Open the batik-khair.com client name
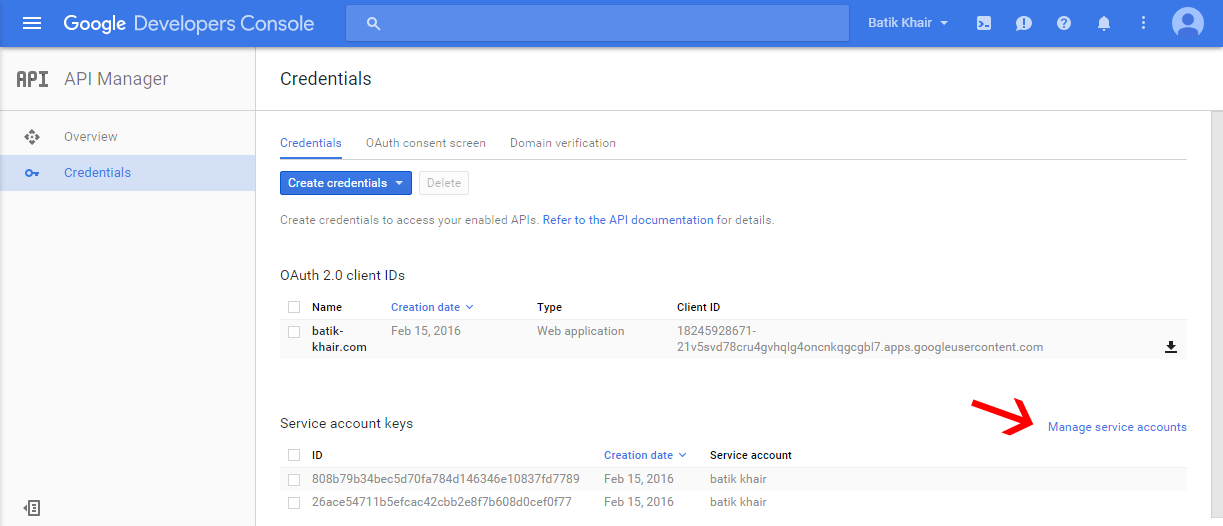The height and width of the screenshot is (526, 1223). [x=339, y=339]
